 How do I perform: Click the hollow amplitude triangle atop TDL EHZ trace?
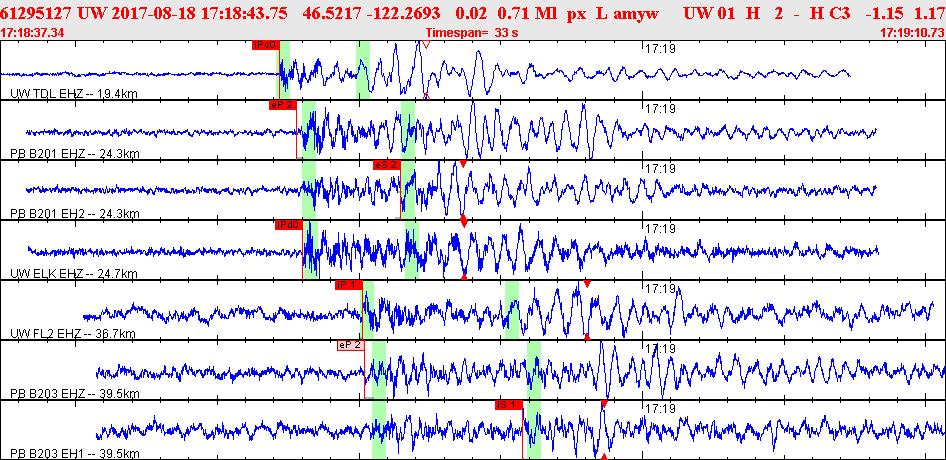(x=426, y=44)
